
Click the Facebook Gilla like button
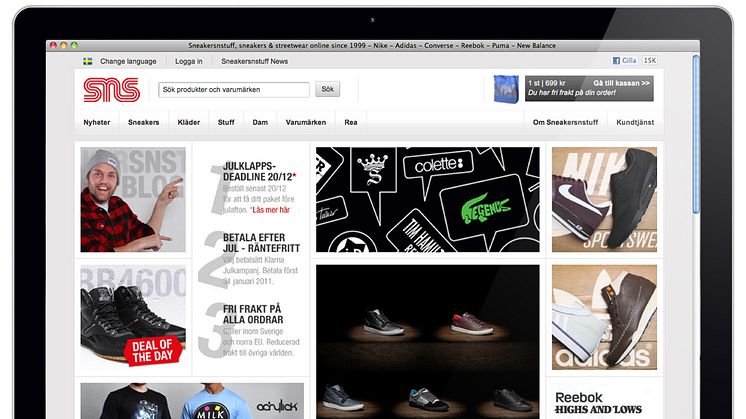pyautogui.click(x=624, y=60)
